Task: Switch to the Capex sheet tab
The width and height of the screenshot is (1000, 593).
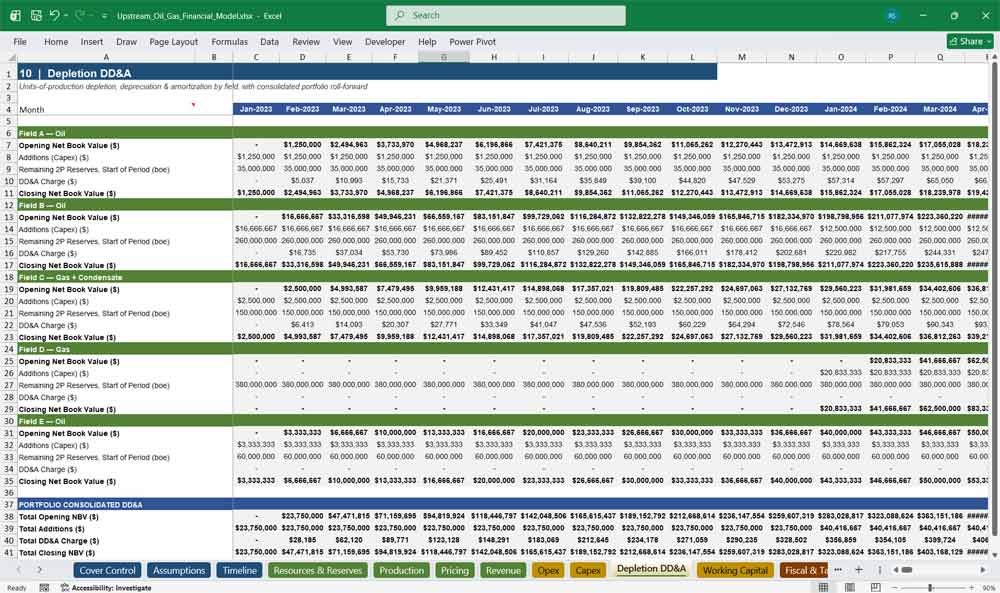Action: (x=587, y=570)
